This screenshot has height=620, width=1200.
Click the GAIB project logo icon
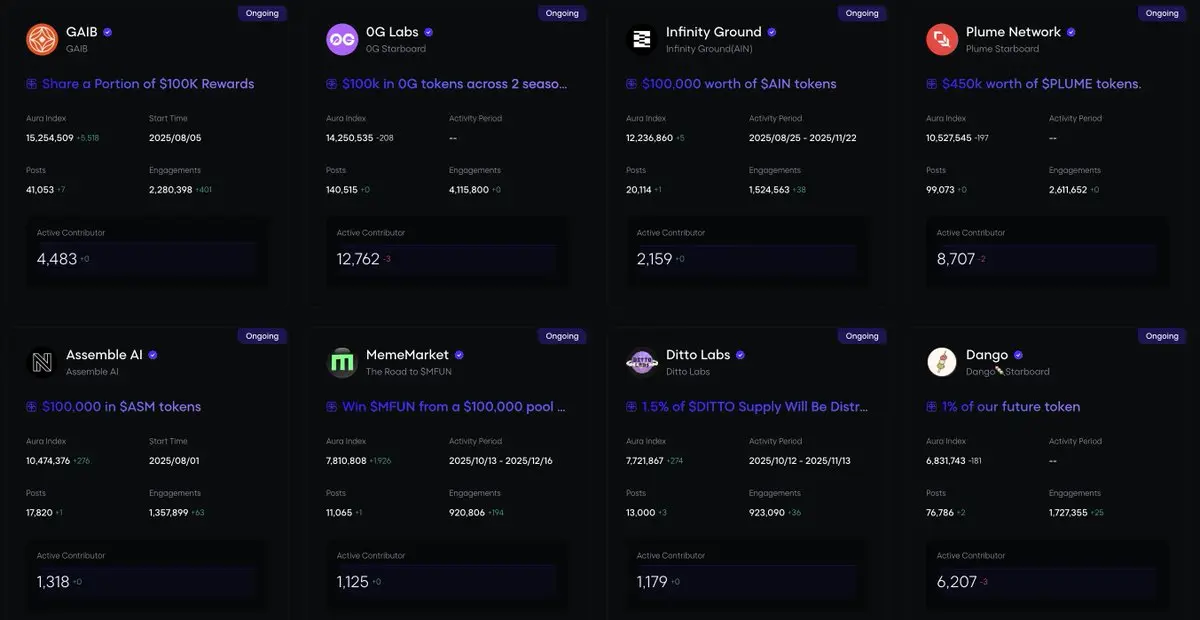point(42,39)
